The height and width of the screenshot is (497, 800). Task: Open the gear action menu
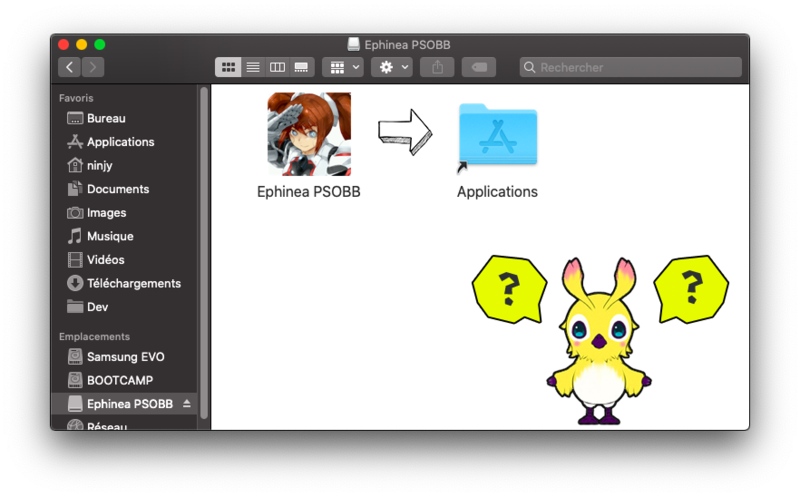pos(392,67)
